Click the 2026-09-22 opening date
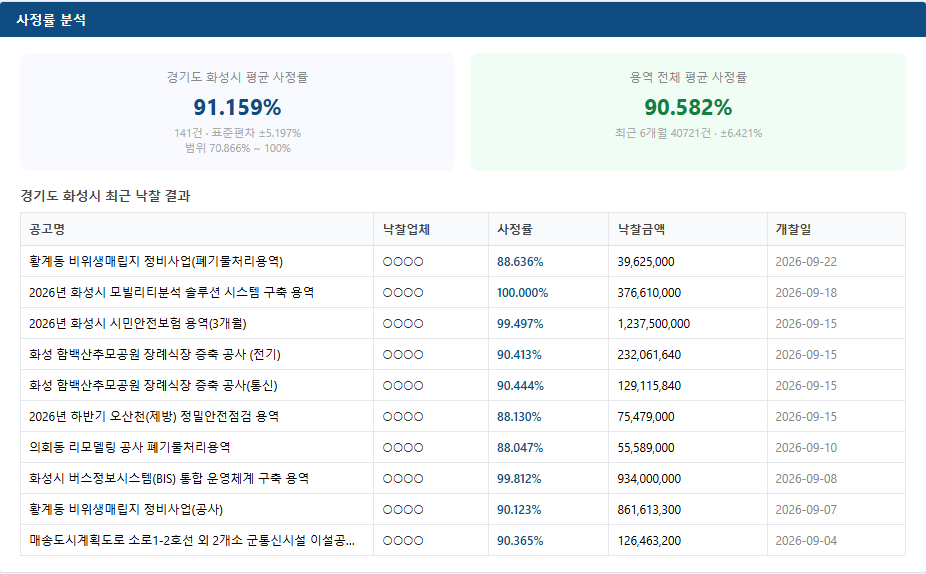 (x=806, y=262)
